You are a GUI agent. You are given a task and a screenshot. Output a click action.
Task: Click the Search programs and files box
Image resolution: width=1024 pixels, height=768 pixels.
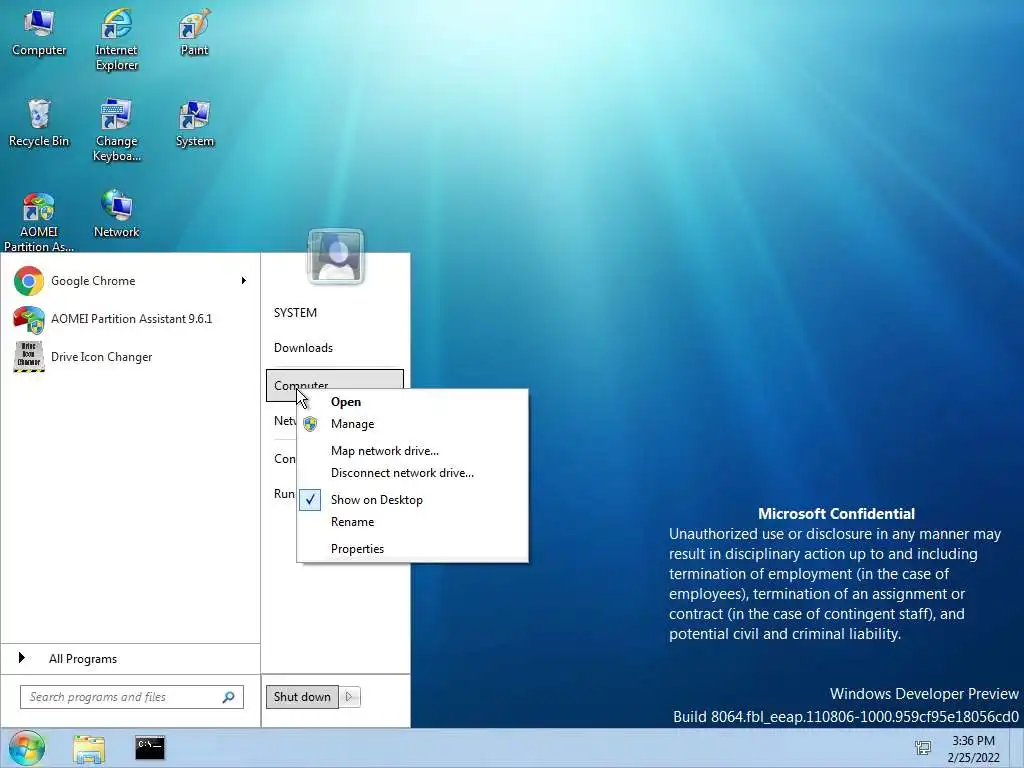tap(132, 697)
